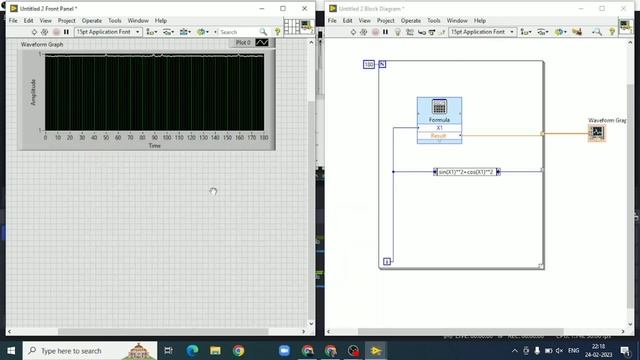The width and height of the screenshot is (640, 360).
Task: Open Tools menu in Block Diagram
Action: tap(433, 20)
